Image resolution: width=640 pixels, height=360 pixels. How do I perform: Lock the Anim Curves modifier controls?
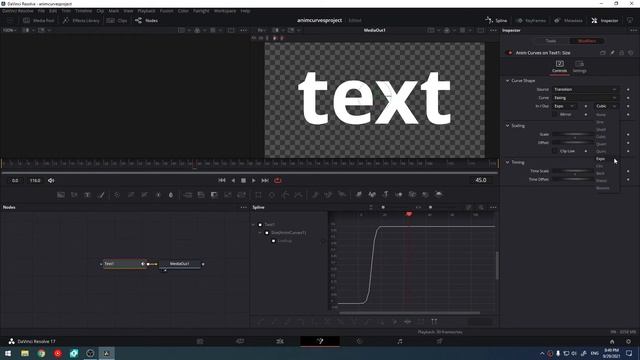[x=622, y=53]
